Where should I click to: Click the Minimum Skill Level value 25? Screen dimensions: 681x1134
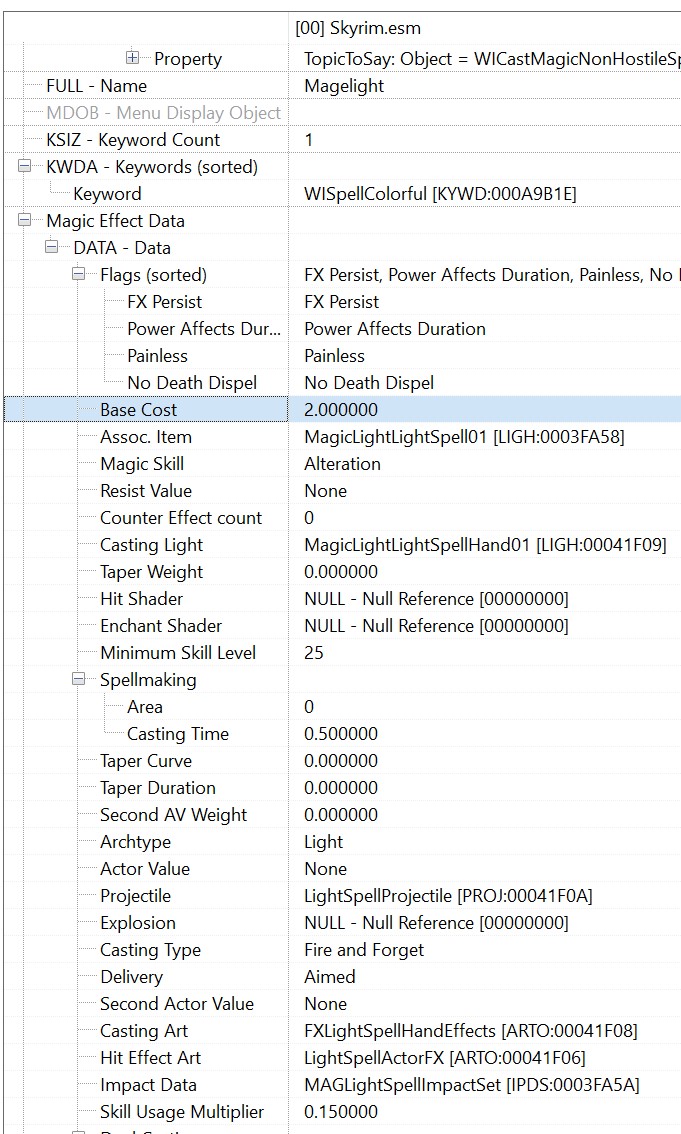[x=314, y=652]
